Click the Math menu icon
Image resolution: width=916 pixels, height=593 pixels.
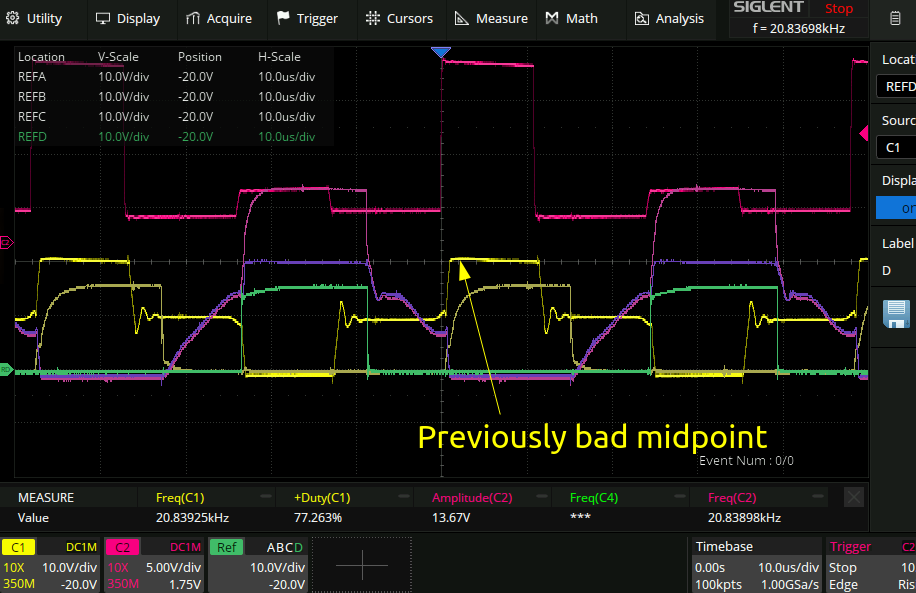click(x=553, y=18)
